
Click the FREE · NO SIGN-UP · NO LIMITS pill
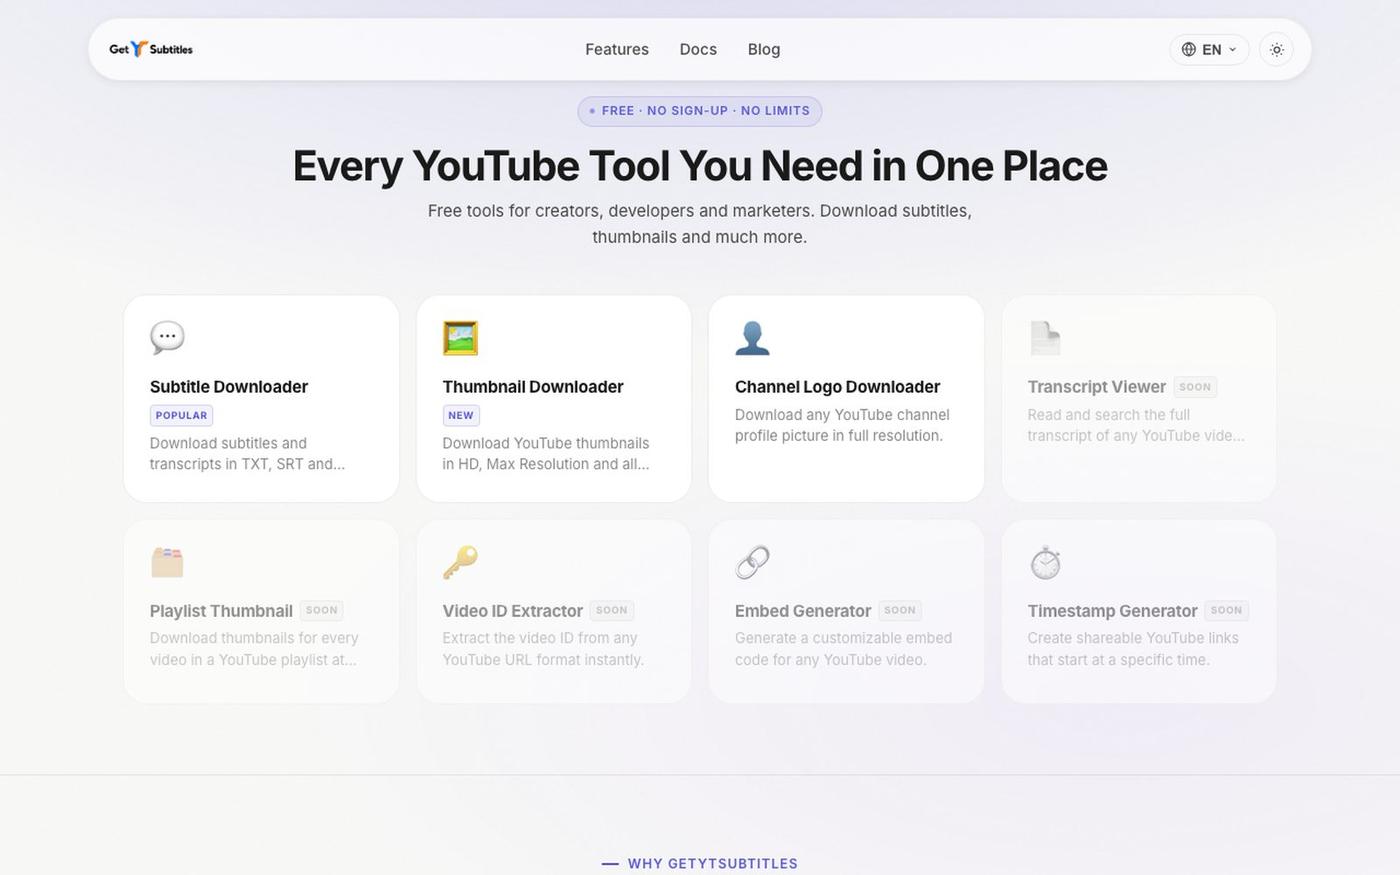point(700,111)
